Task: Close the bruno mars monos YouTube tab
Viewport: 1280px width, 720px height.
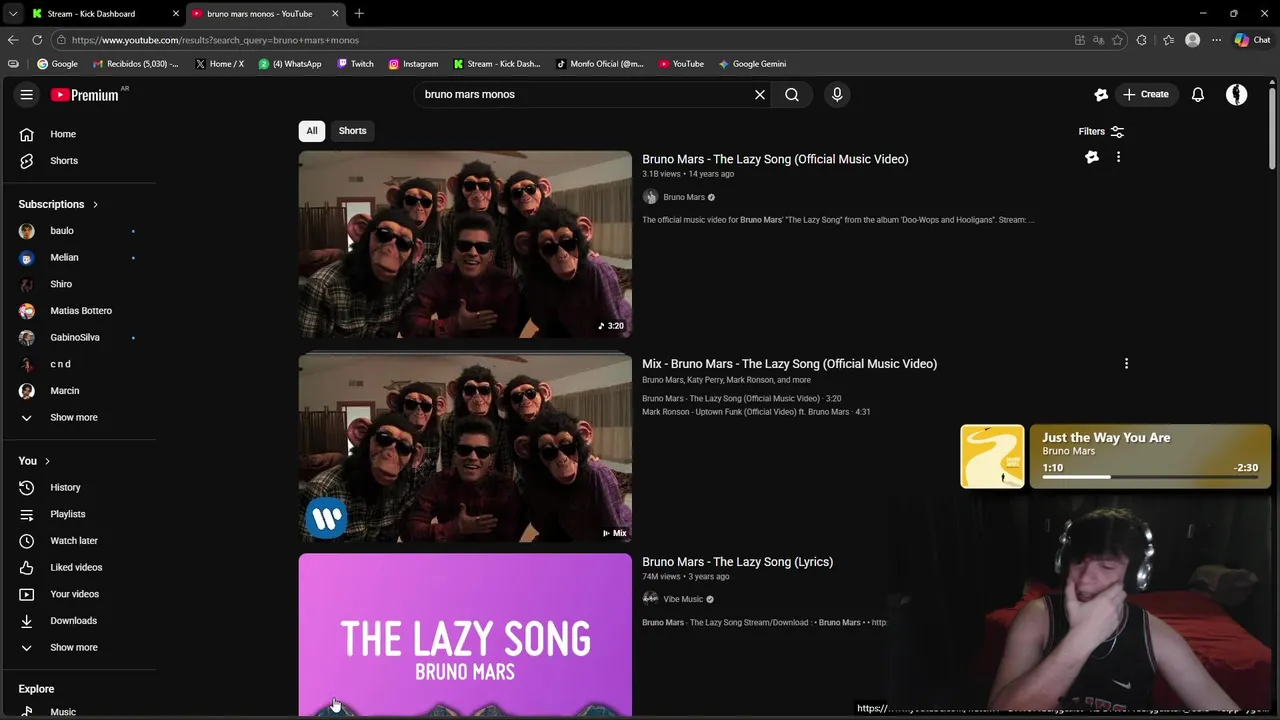Action: [x=335, y=13]
